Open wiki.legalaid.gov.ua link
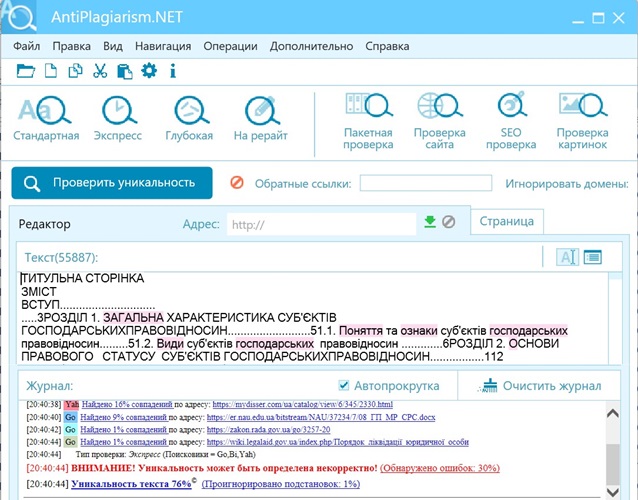 (338, 442)
